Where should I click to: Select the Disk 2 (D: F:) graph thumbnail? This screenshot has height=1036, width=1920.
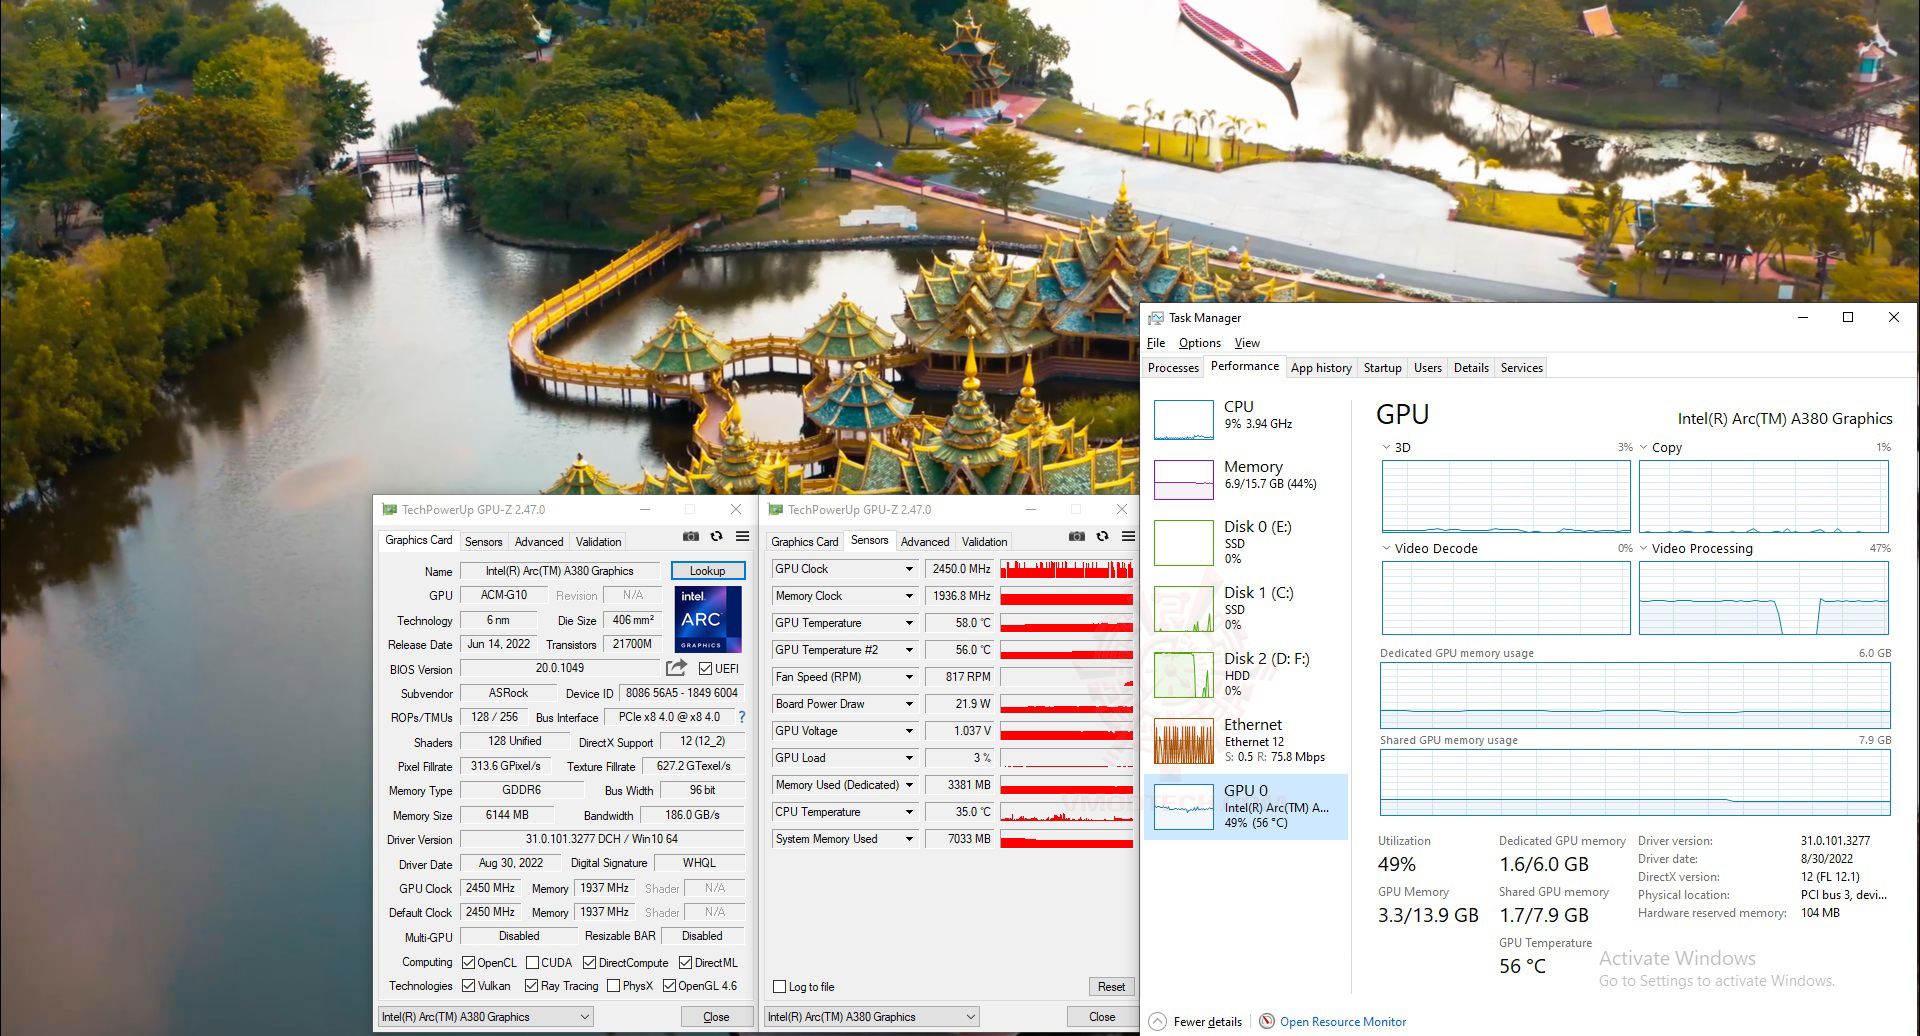[1183, 675]
